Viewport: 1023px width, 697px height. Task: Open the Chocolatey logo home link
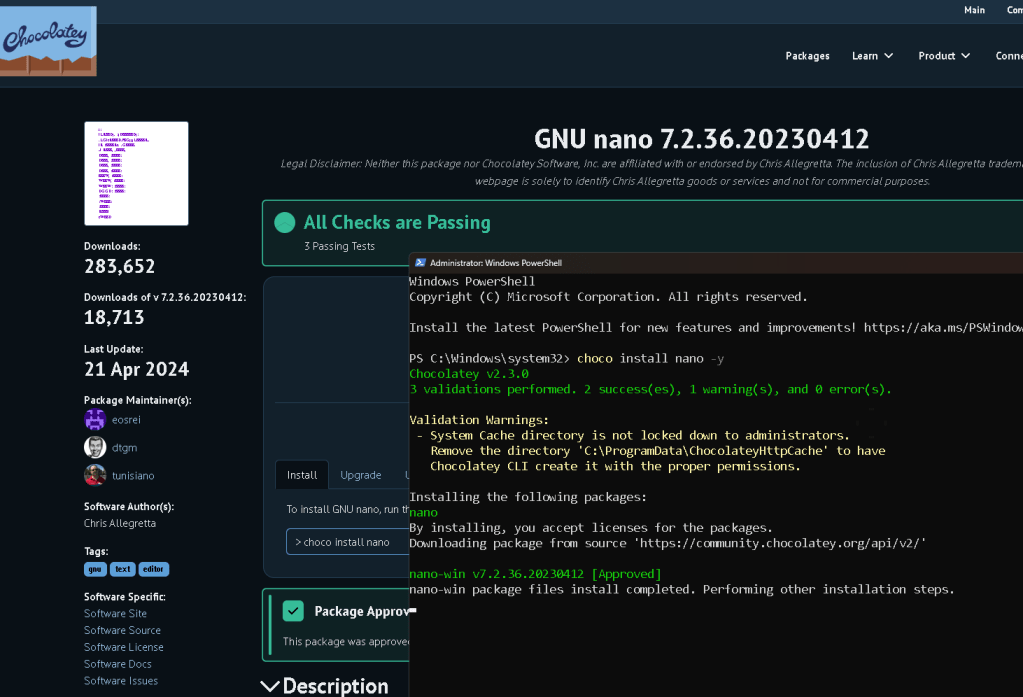click(48, 41)
